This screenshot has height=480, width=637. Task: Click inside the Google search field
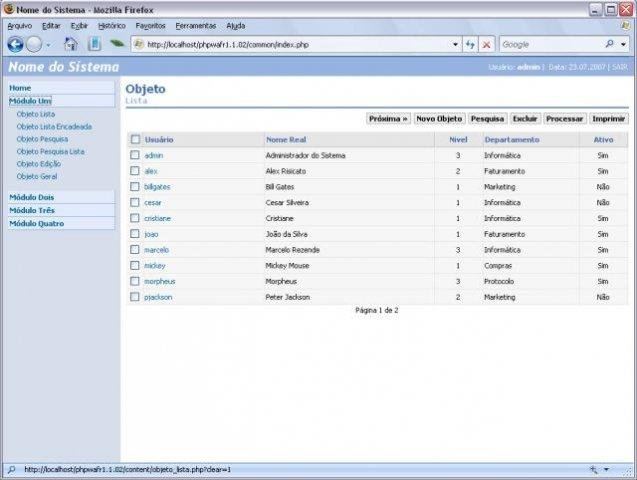click(552, 45)
